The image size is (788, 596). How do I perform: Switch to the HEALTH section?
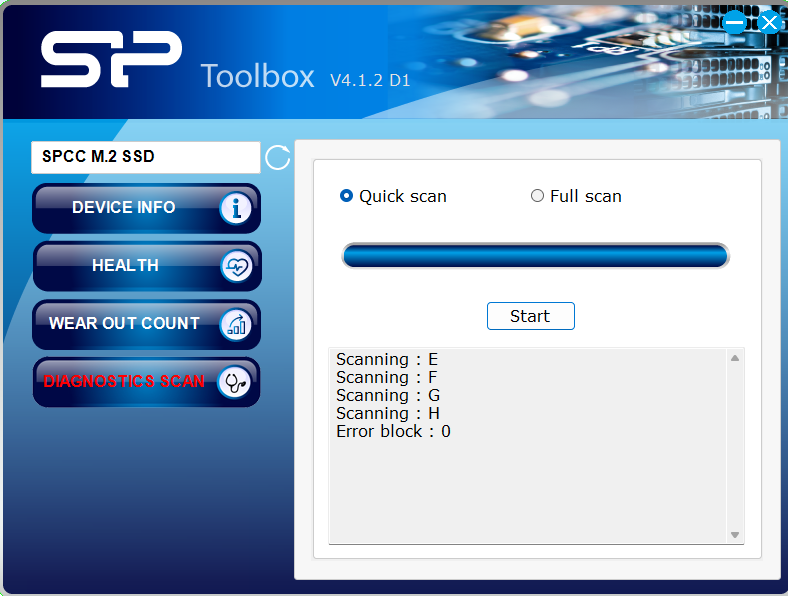pyautogui.click(x=125, y=266)
